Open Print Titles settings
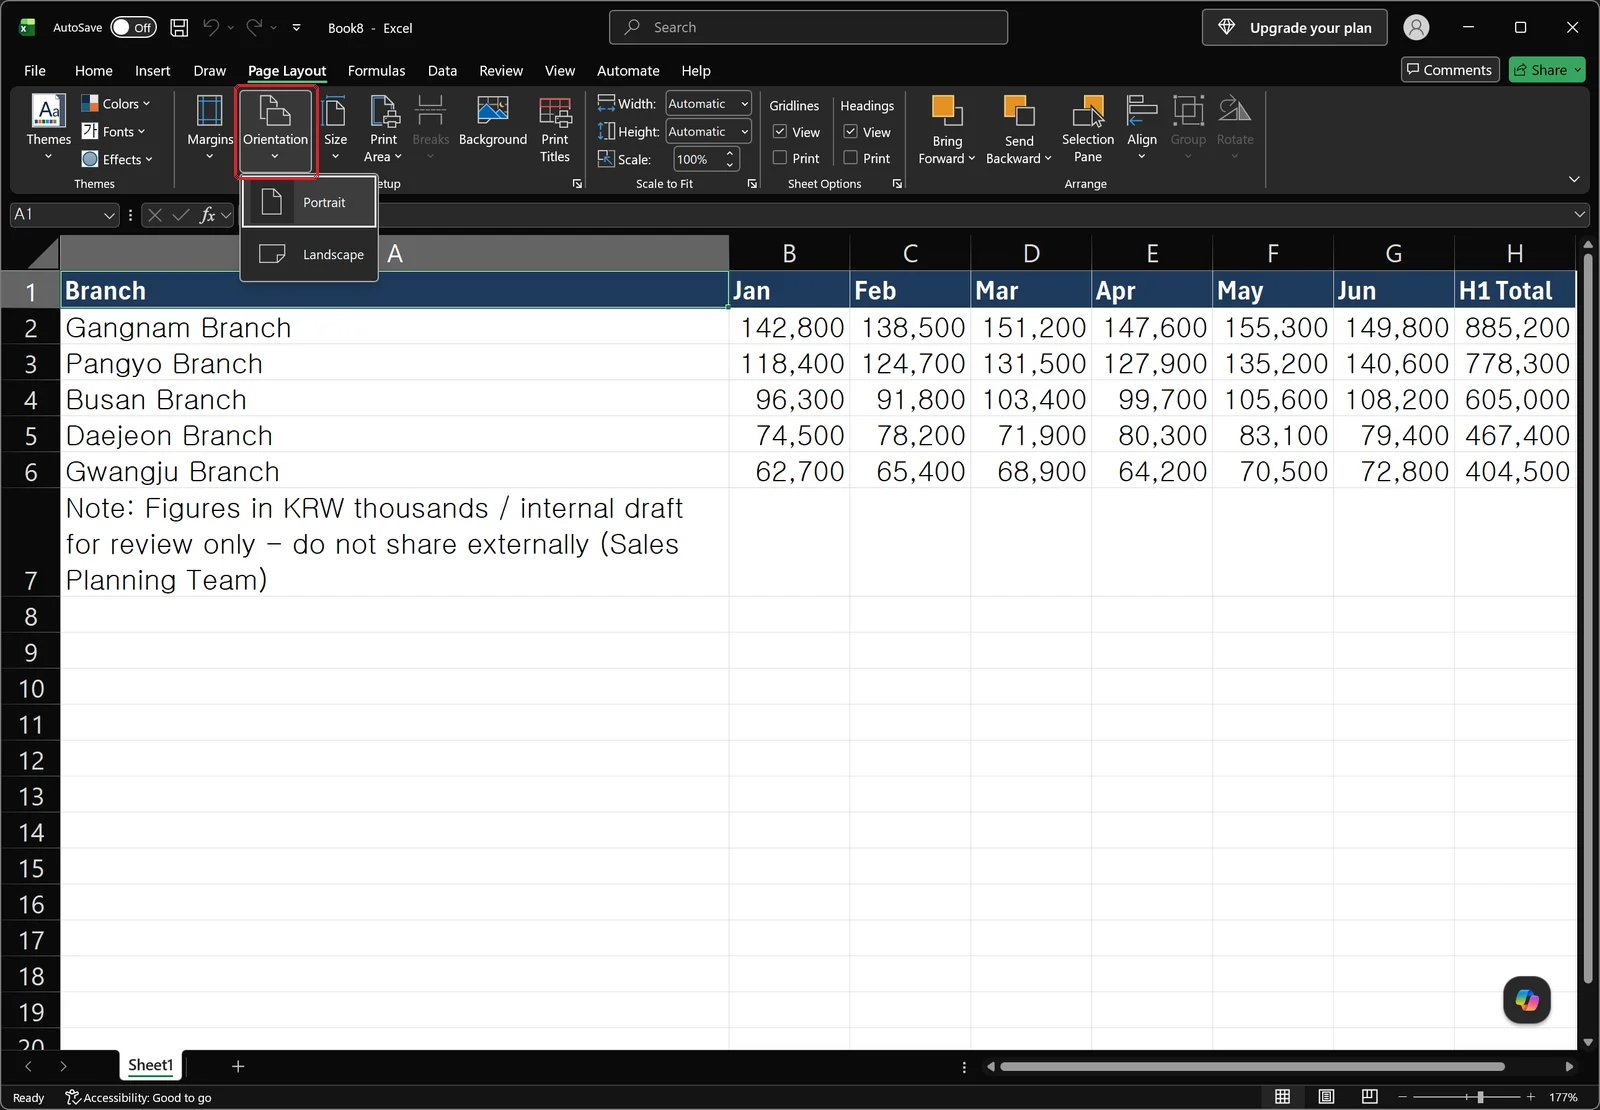Image resolution: width=1600 pixels, height=1110 pixels. 555,128
